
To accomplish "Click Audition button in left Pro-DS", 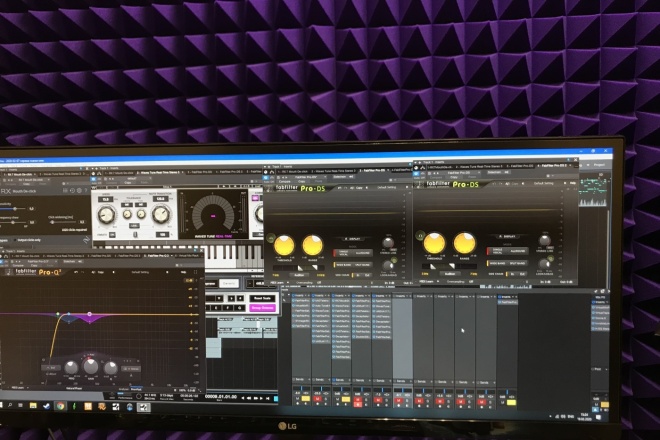I will point(299,275).
